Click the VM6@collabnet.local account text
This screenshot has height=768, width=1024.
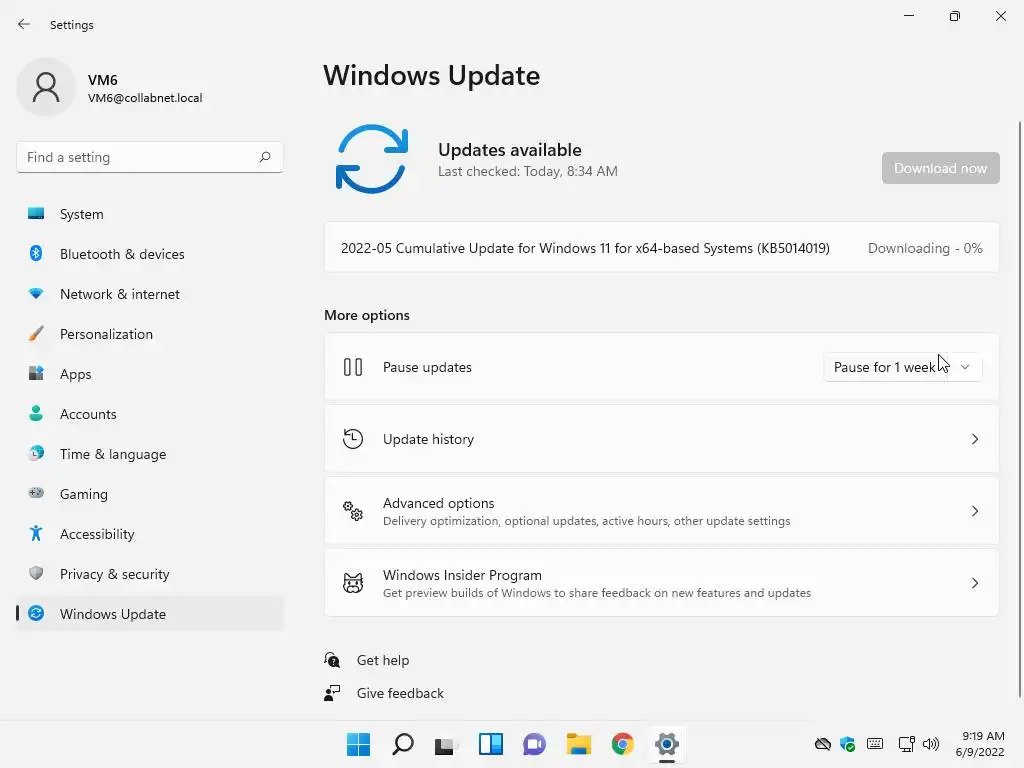click(145, 98)
